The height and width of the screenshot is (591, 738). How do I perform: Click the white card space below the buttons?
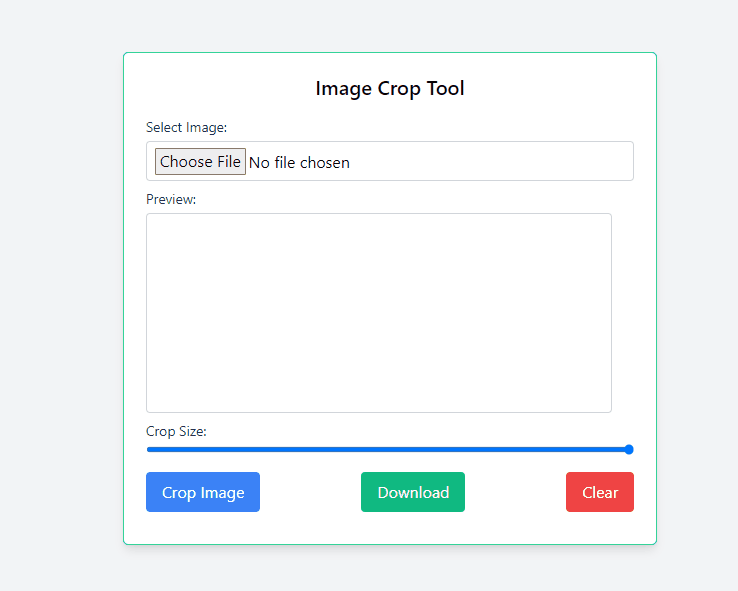click(390, 528)
